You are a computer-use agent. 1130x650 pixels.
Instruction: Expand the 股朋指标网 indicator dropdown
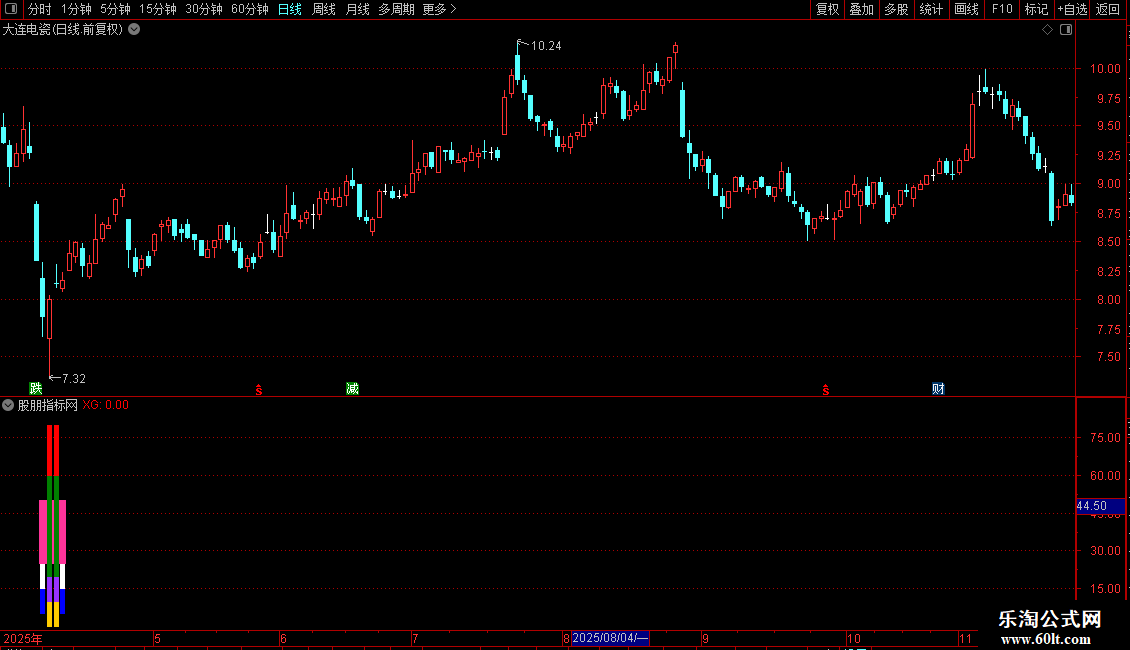tap(8, 405)
